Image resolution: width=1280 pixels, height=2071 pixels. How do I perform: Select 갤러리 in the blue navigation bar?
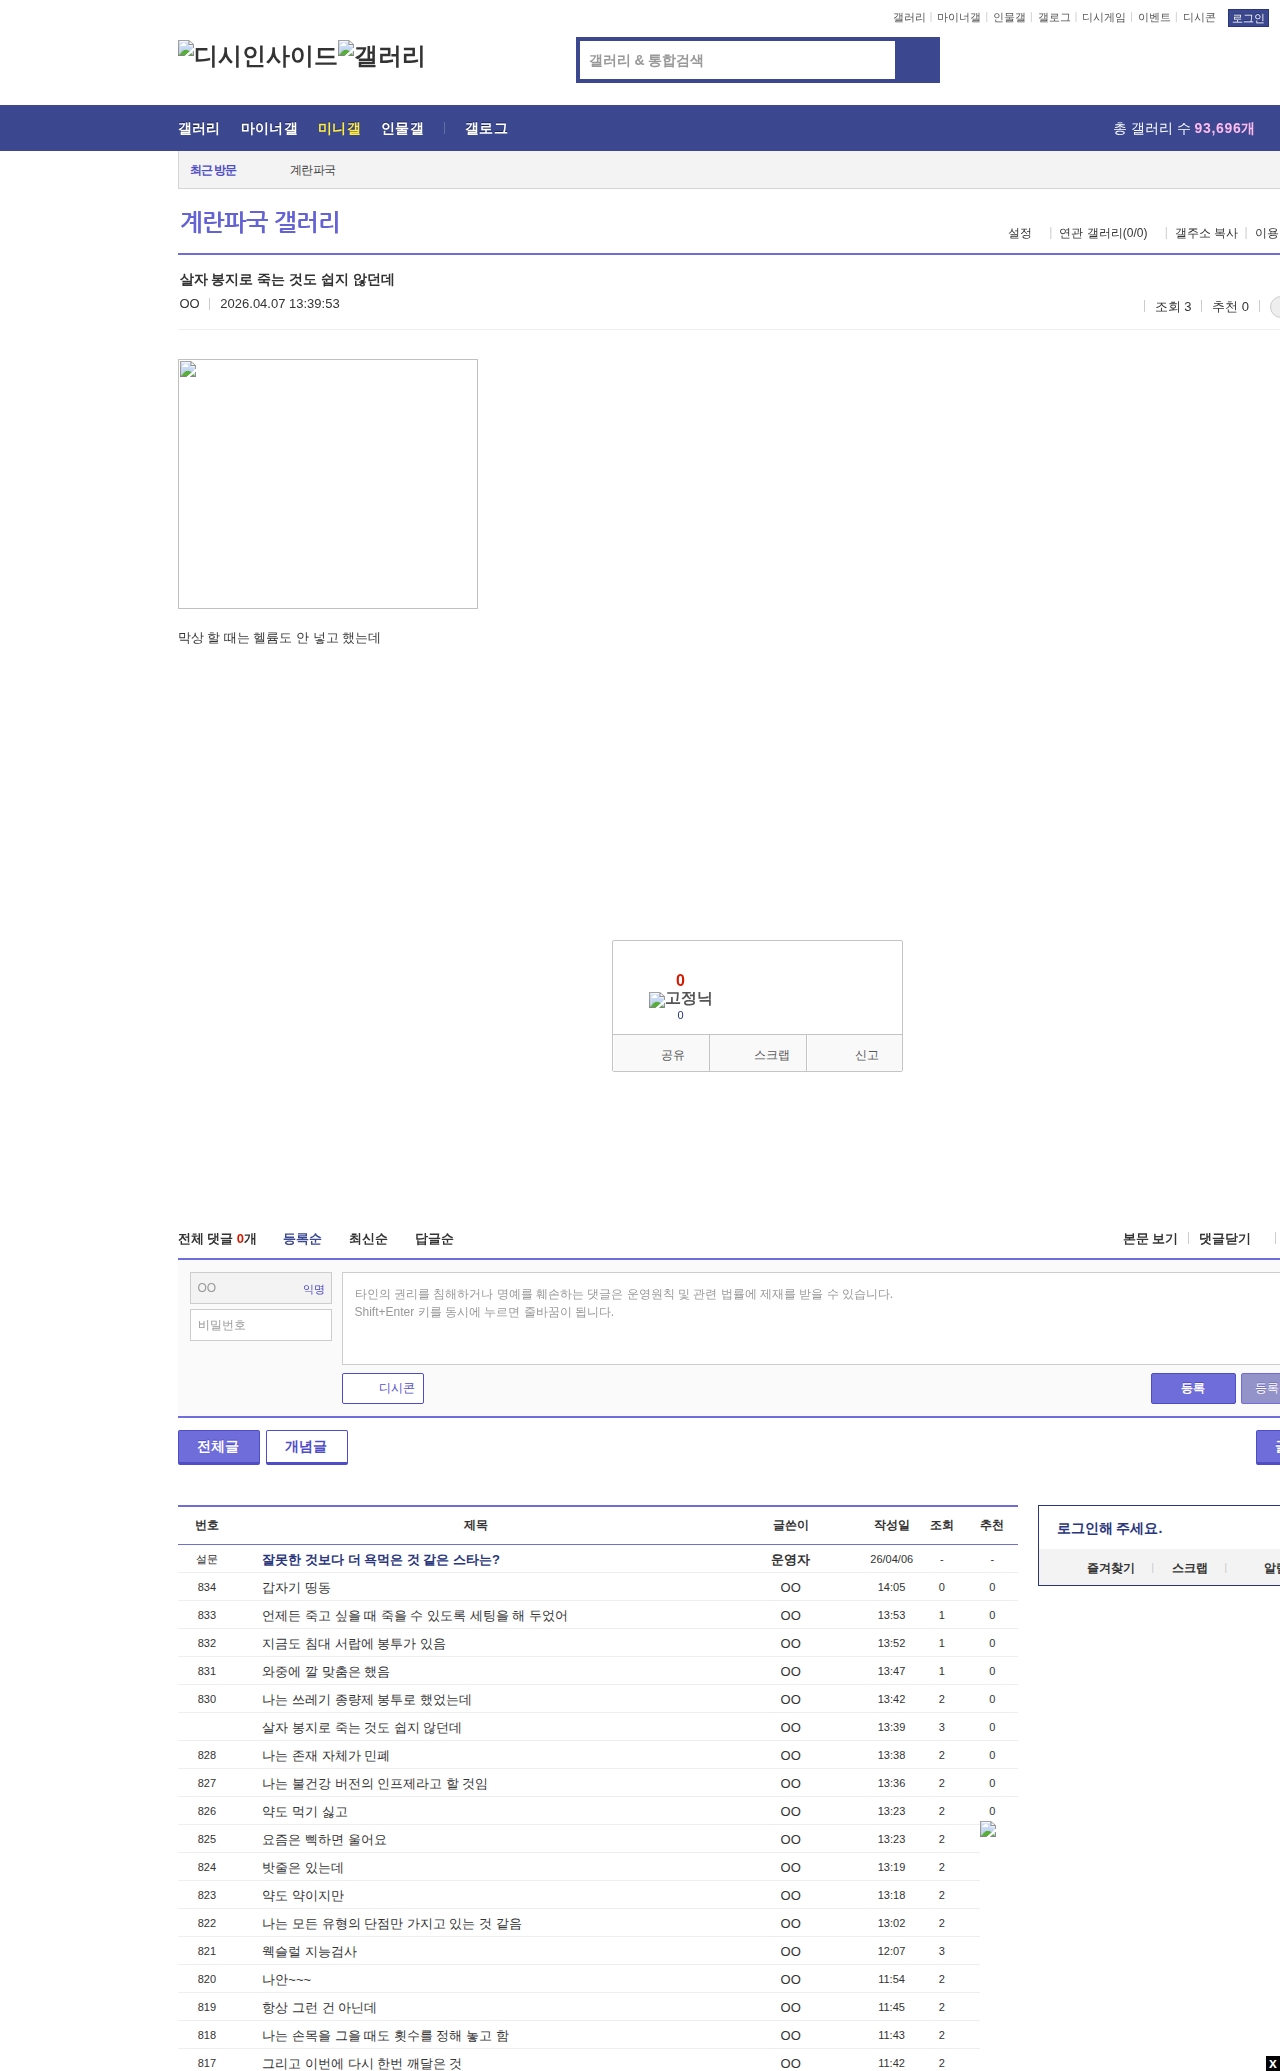coord(199,129)
